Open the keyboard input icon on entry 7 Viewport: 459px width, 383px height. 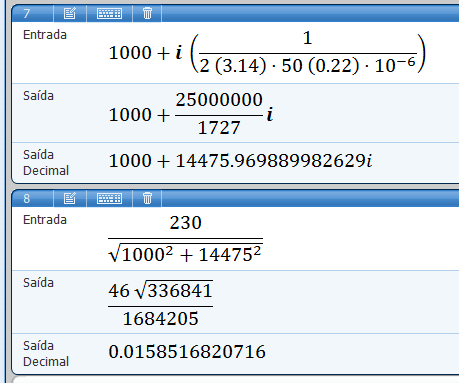pyautogui.click(x=109, y=13)
